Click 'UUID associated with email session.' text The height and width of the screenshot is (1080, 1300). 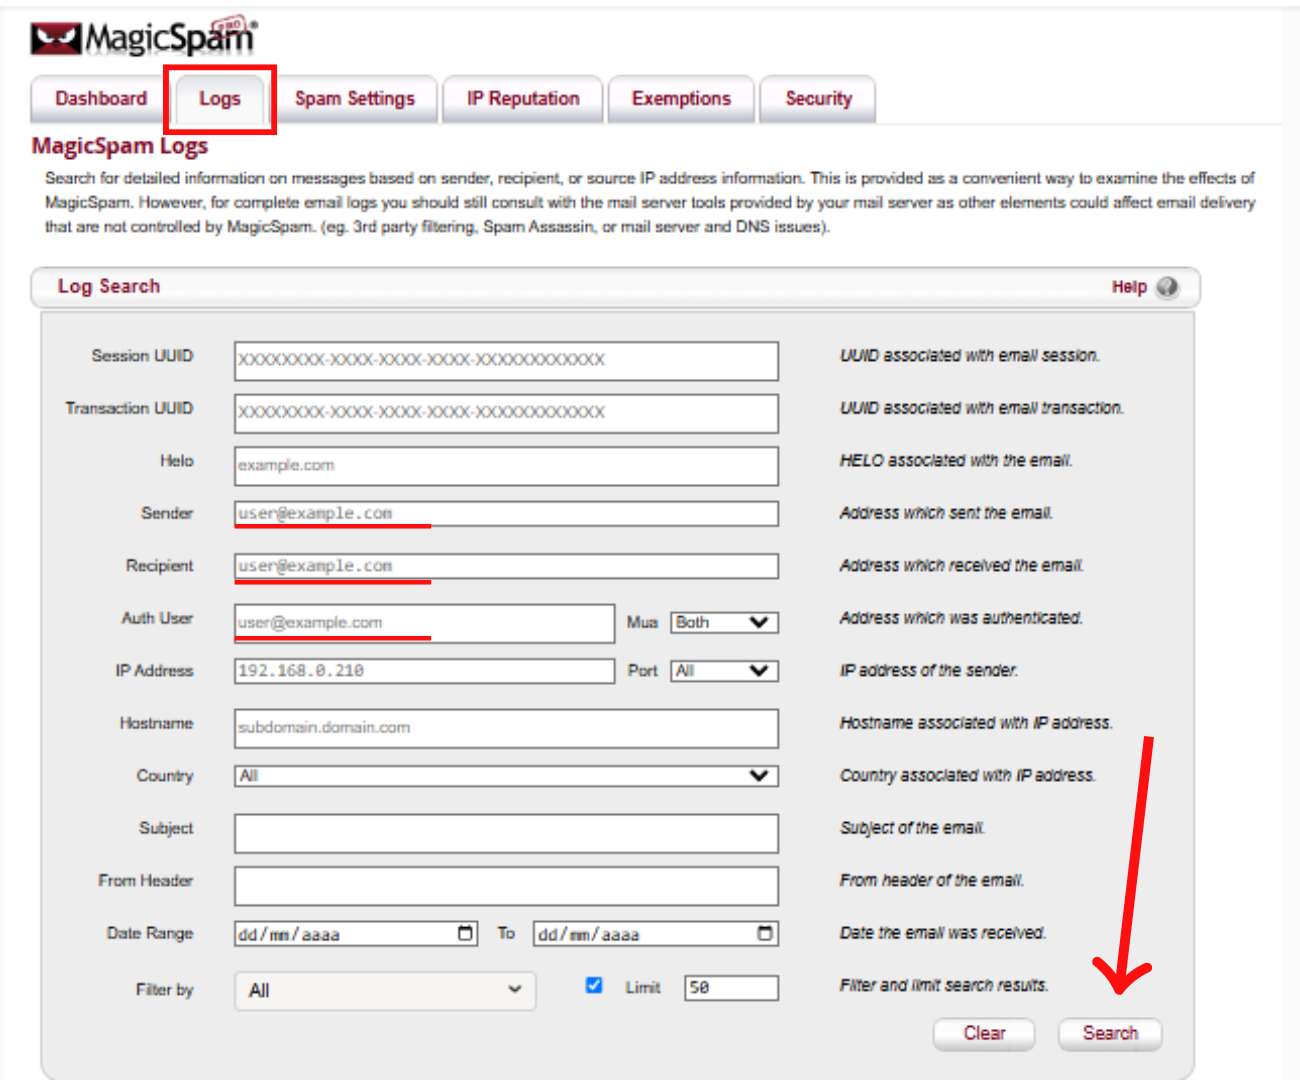point(969,356)
